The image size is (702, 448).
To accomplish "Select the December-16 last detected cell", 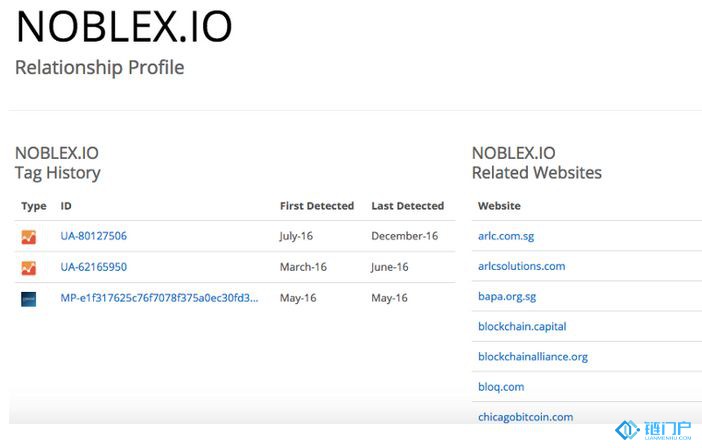I will tap(405, 236).
